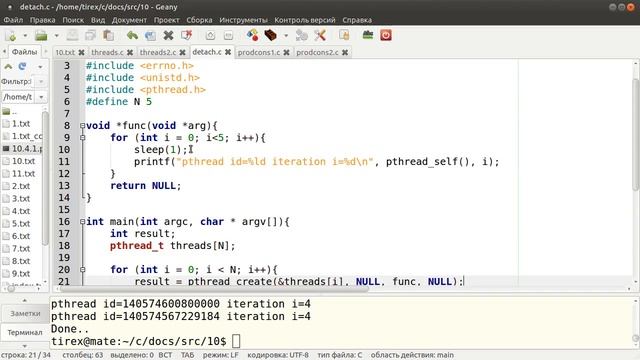Click the editor vertical scrollbar

click(x=636, y=135)
